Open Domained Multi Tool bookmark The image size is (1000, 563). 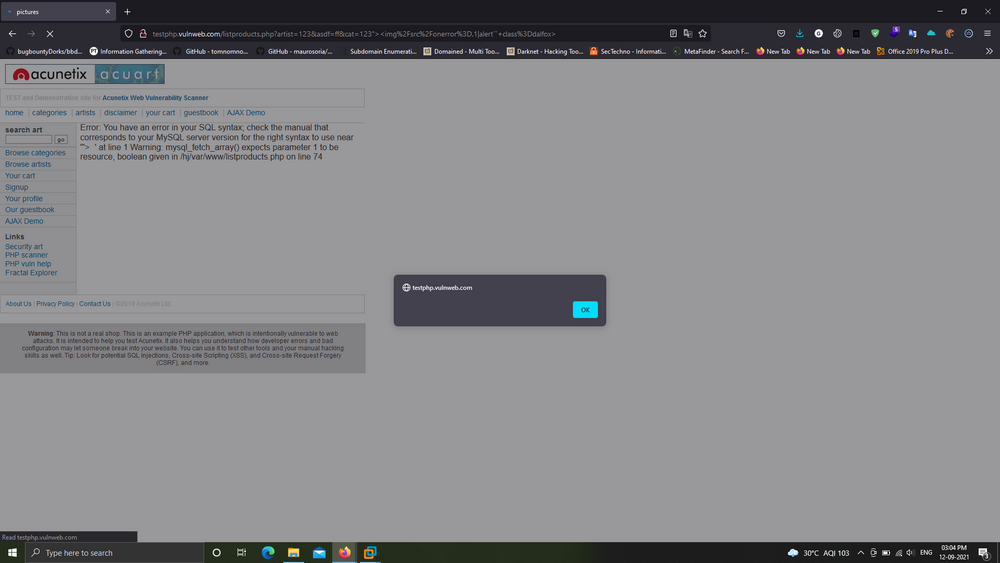coord(461,51)
